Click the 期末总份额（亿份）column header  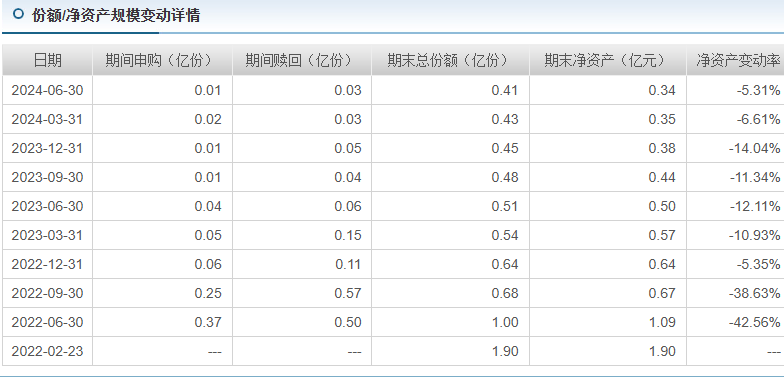pos(450,60)
